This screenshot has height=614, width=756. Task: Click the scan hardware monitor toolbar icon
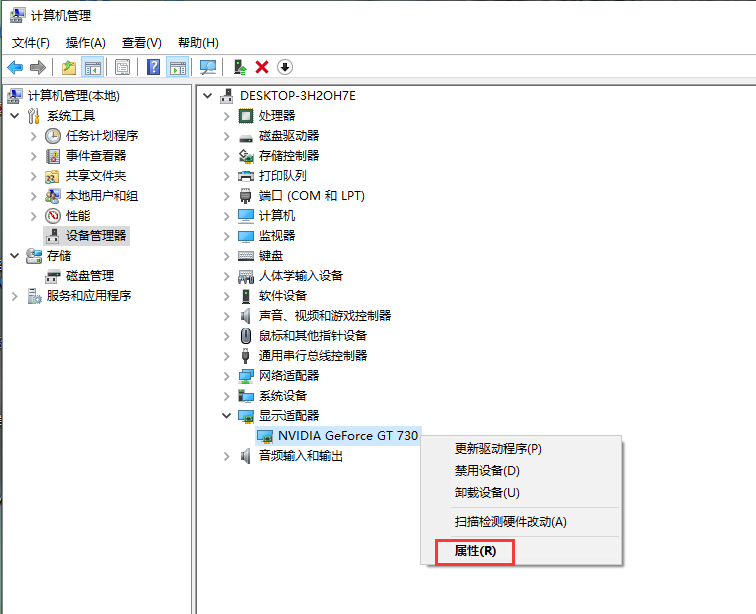tap(208, 67)
